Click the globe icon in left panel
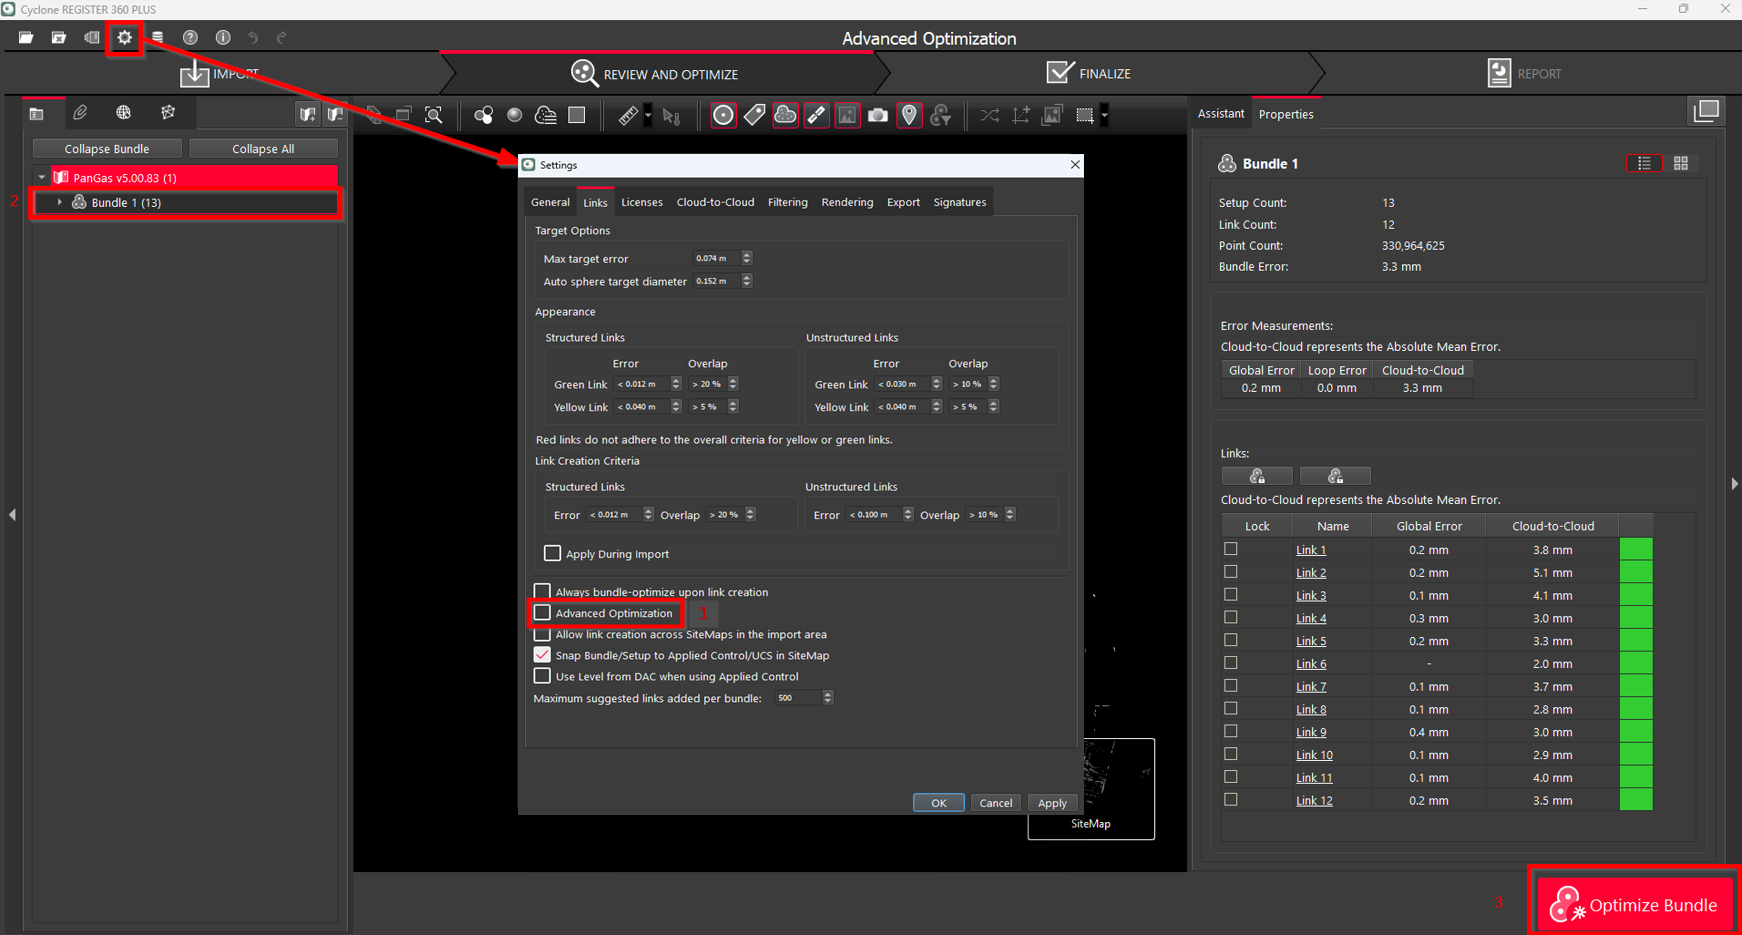Viewport: 1742px width, 935px height. click(x=123, y=113)
